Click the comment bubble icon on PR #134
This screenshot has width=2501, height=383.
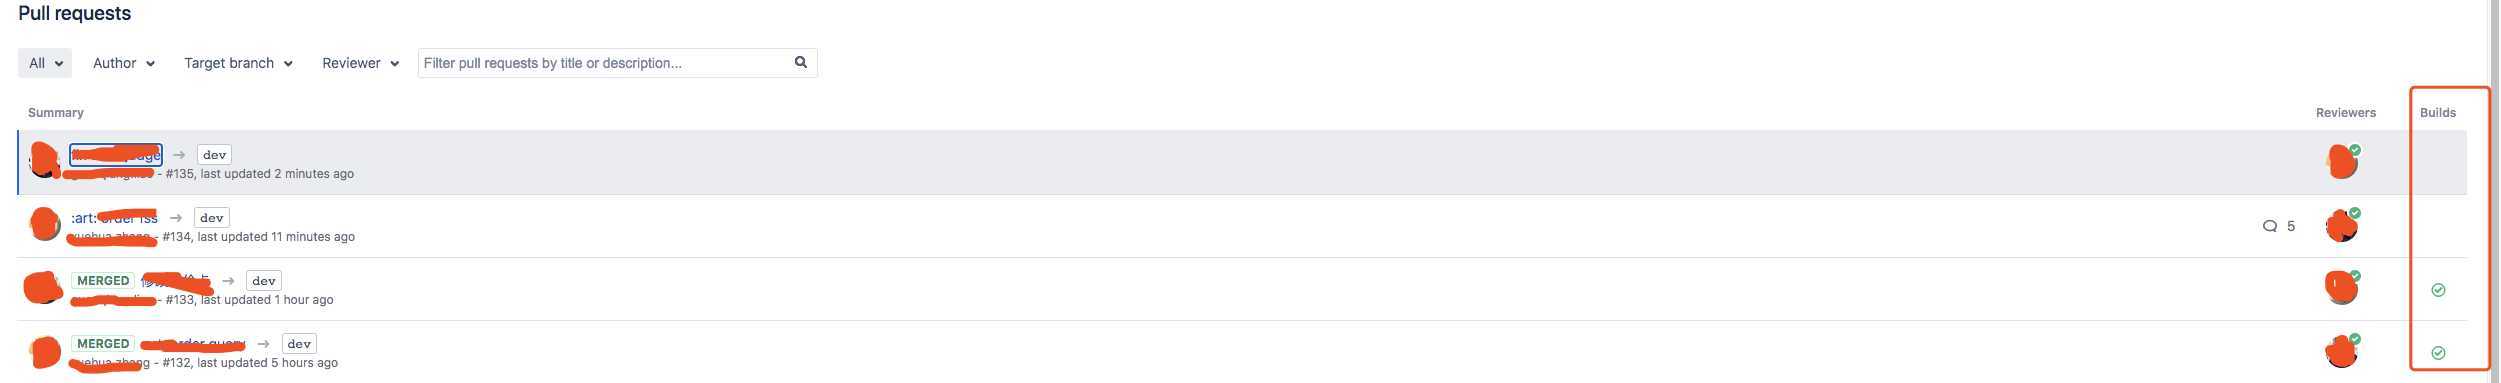2269,226
